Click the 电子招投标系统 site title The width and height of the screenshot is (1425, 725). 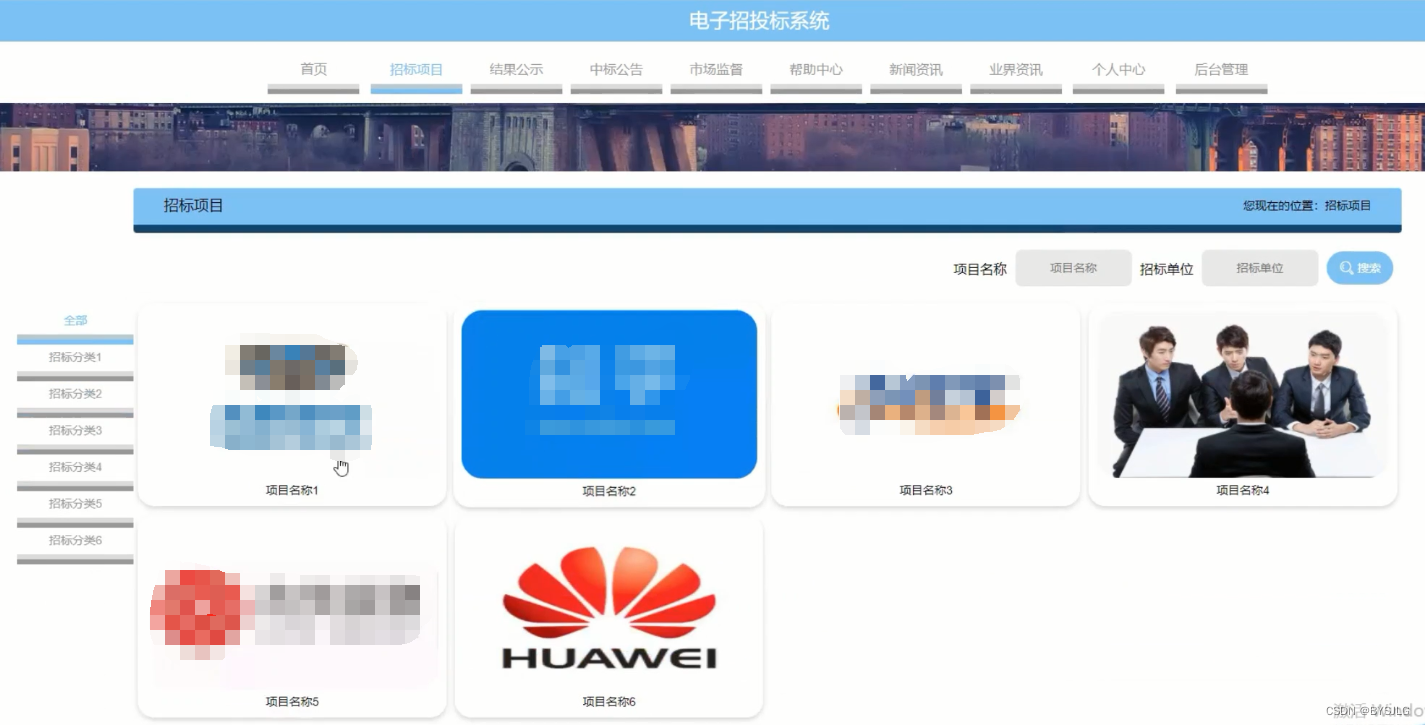759,21
